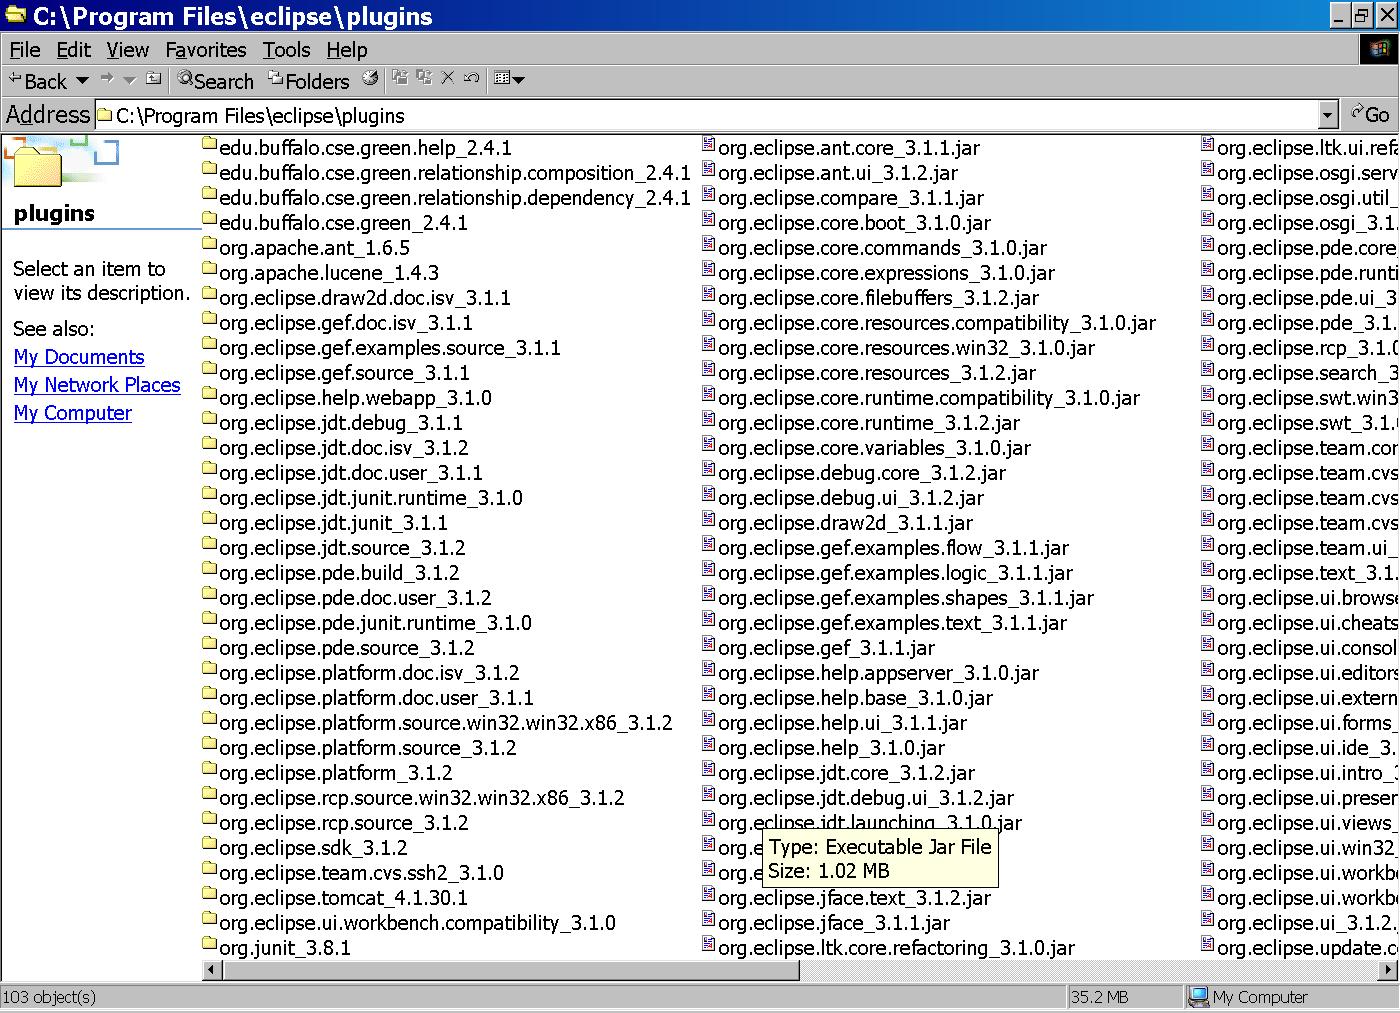Viewport: 1400px width, 1013px height.
Task: Open the My Documents link
Action: tap(79, 357)
